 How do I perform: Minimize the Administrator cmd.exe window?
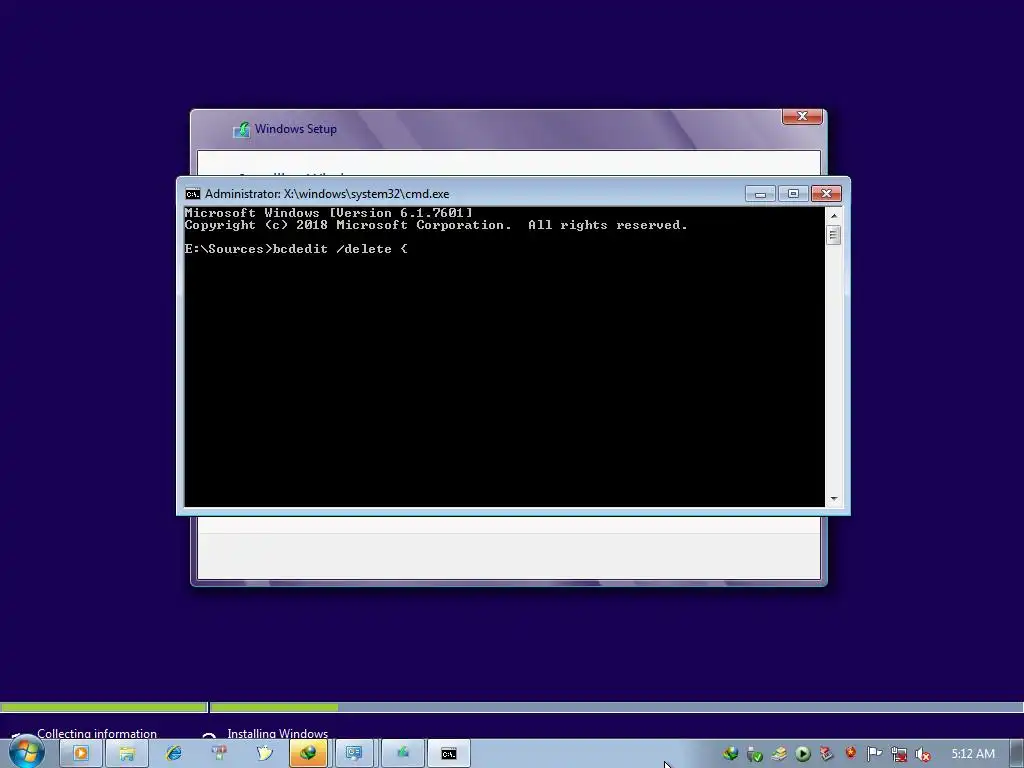(x=760, y=194)
